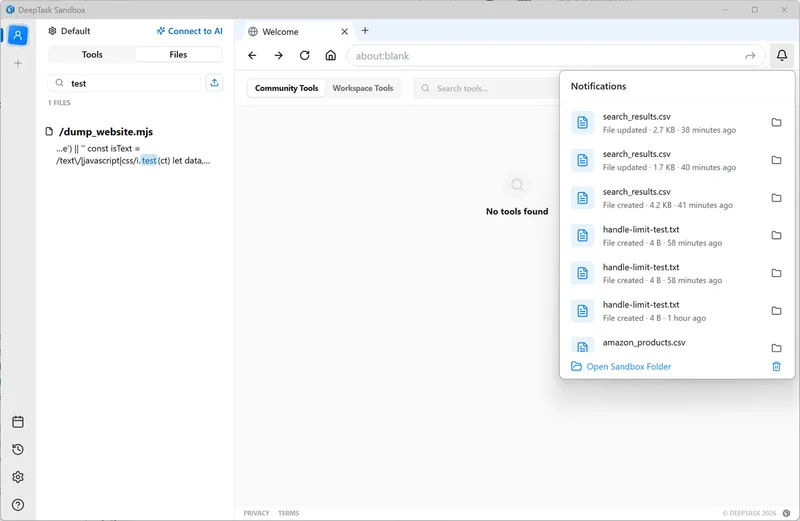800x521 pixels.
Task: Reload the current browser page
Action: [305, 56]
